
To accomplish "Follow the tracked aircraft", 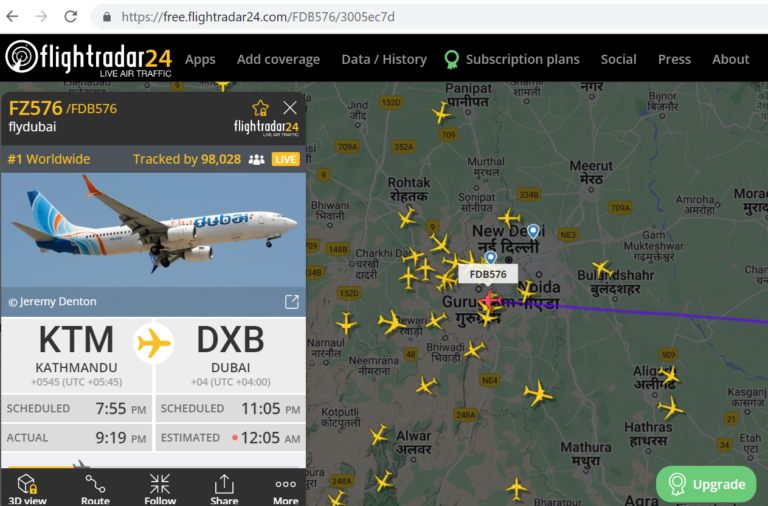I will pos(160,489).
